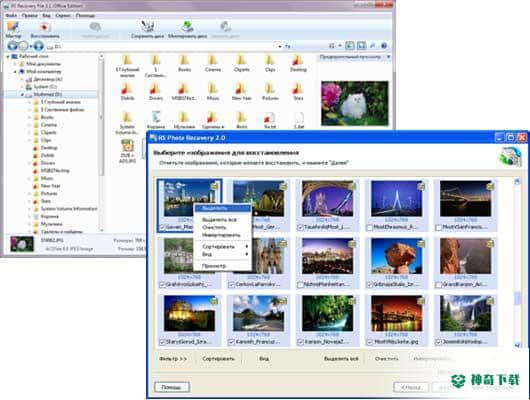Click Сортировать button below the thumbnails

pyautogui.click(x=218, y=358)
